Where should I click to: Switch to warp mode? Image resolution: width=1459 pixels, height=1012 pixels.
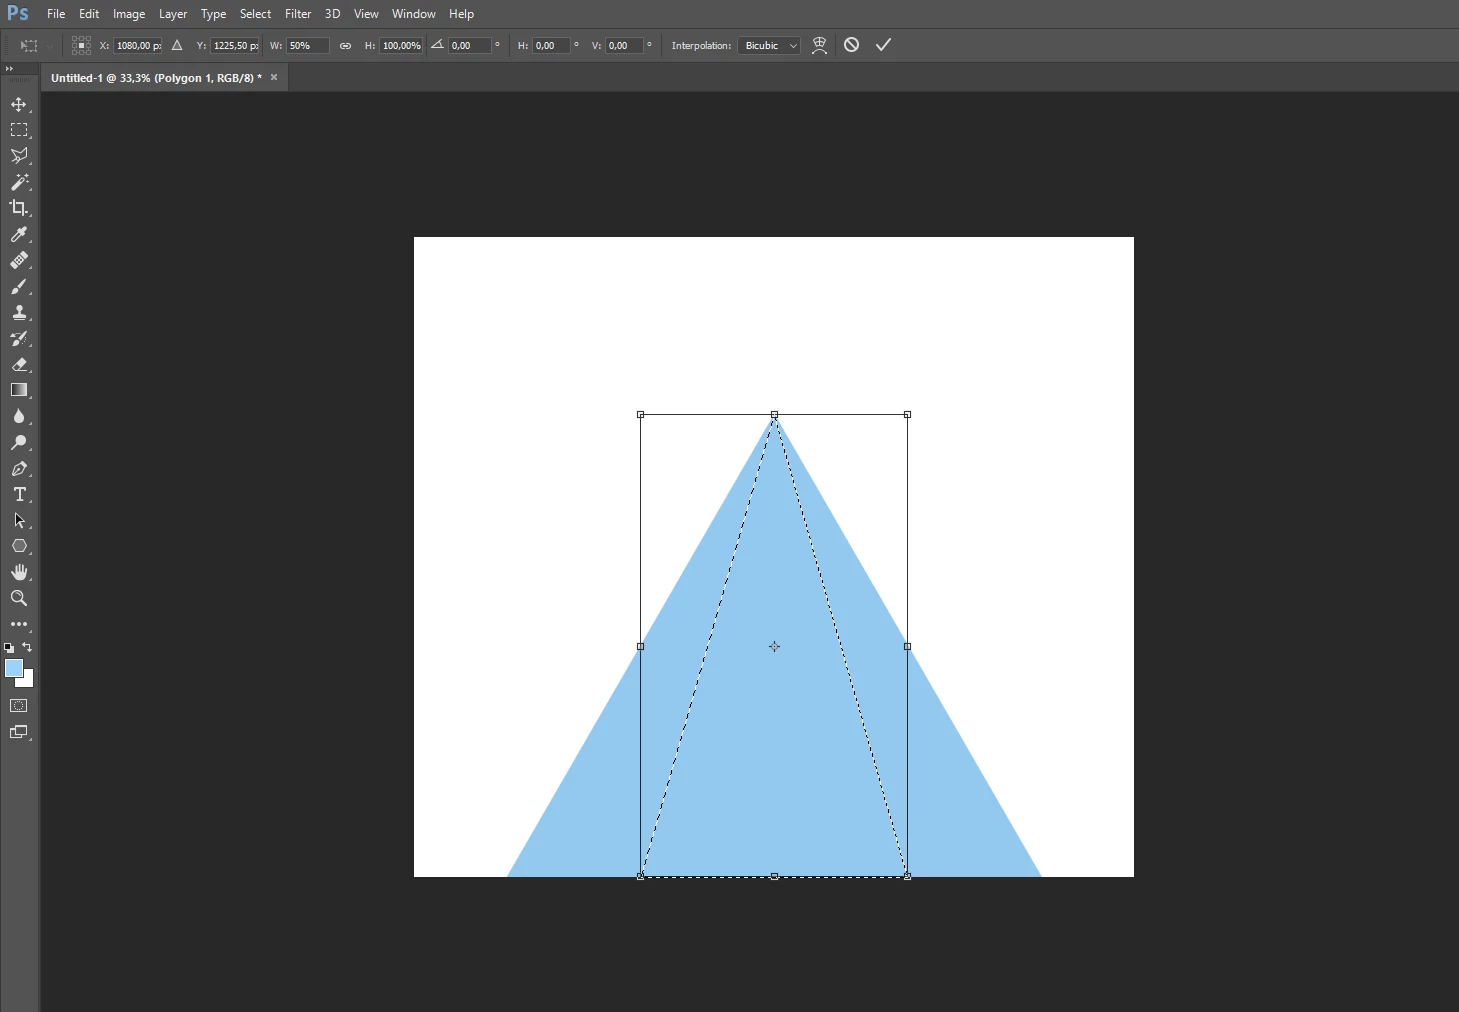click(819, 45)
